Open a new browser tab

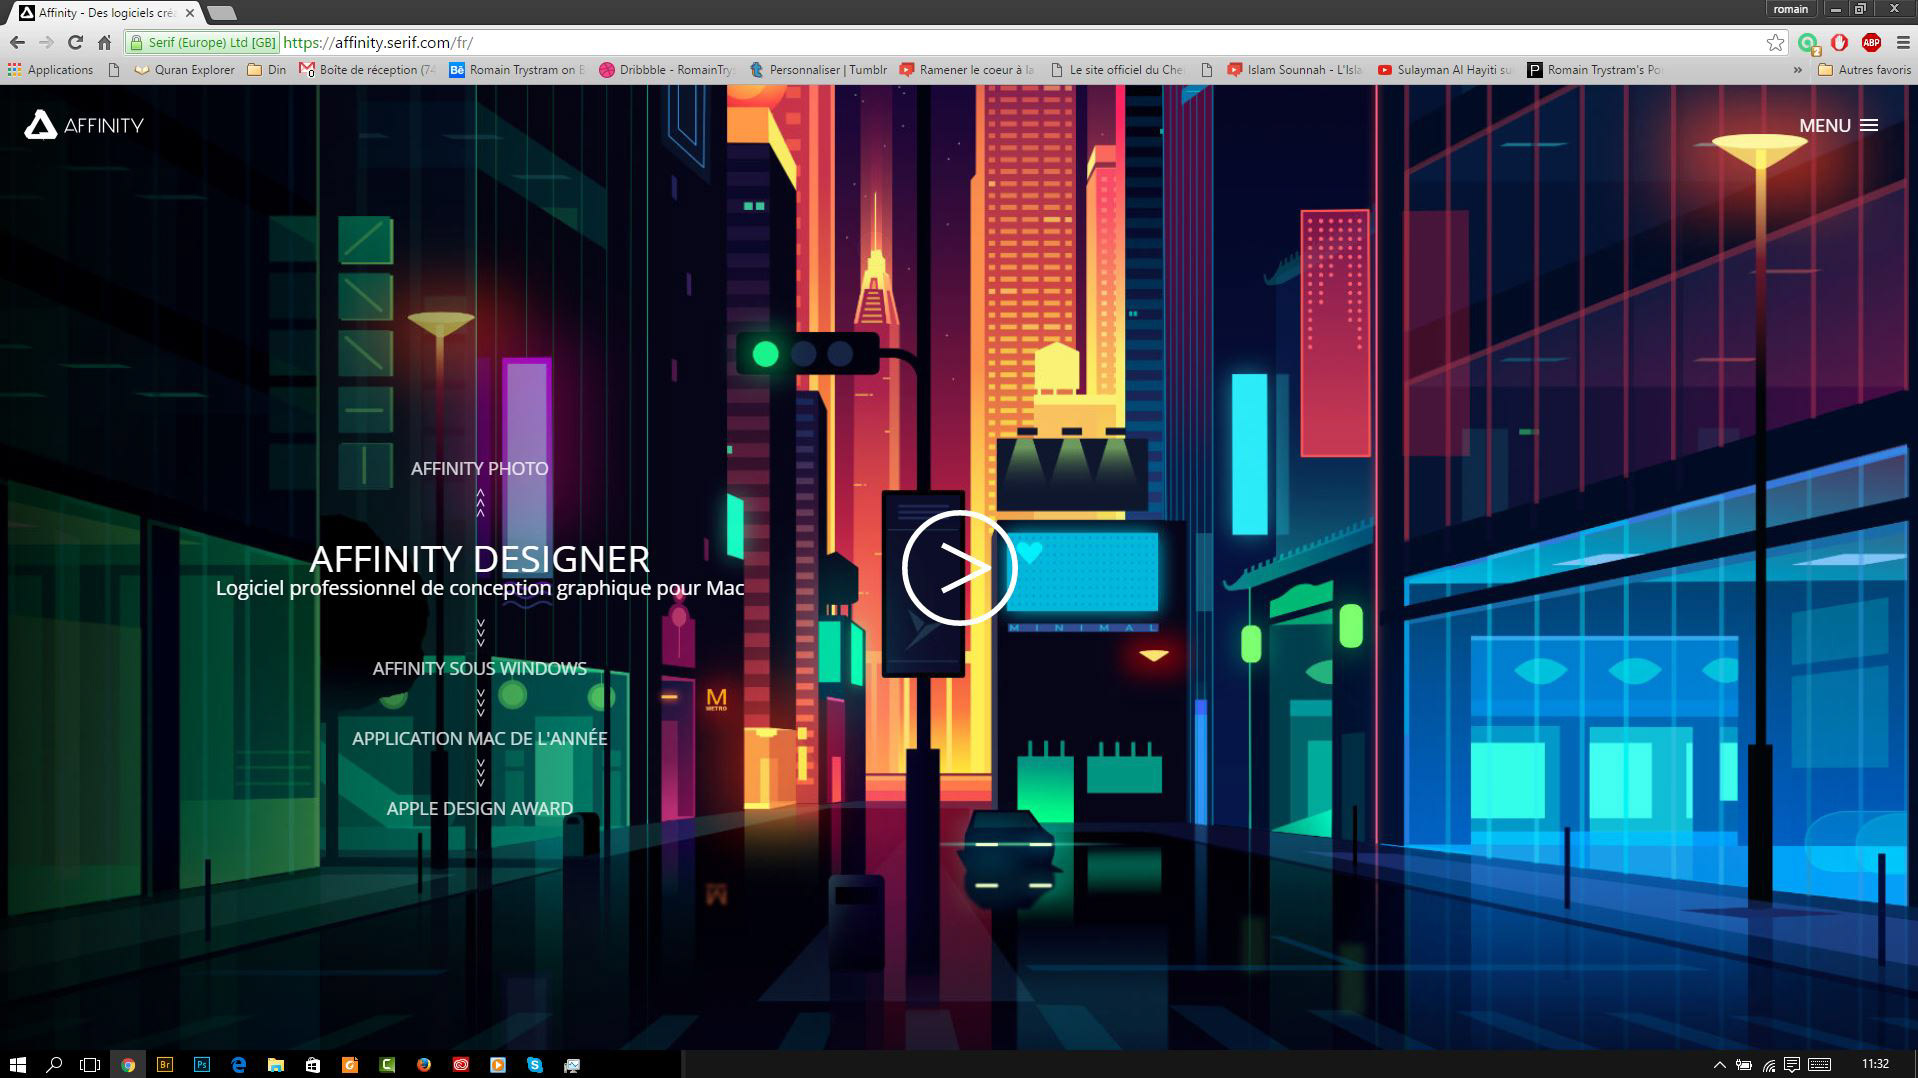[221, 13]
